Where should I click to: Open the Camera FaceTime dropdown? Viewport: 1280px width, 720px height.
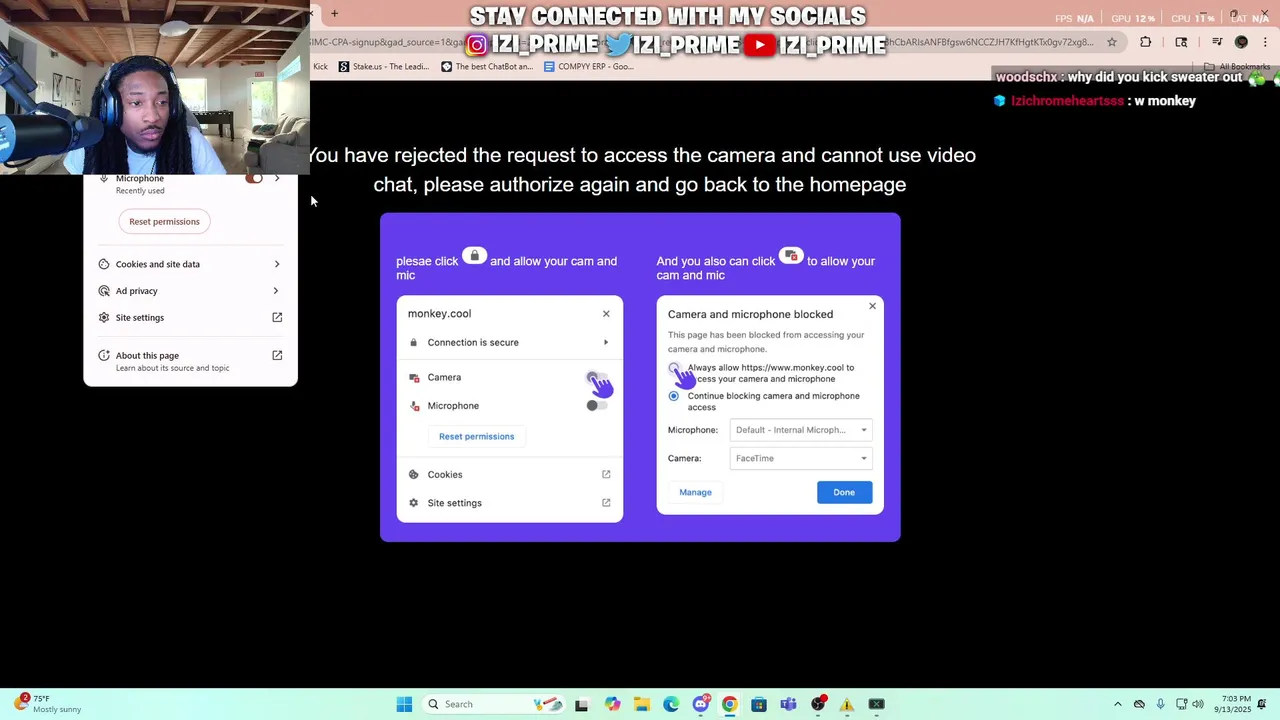[800, 458]
